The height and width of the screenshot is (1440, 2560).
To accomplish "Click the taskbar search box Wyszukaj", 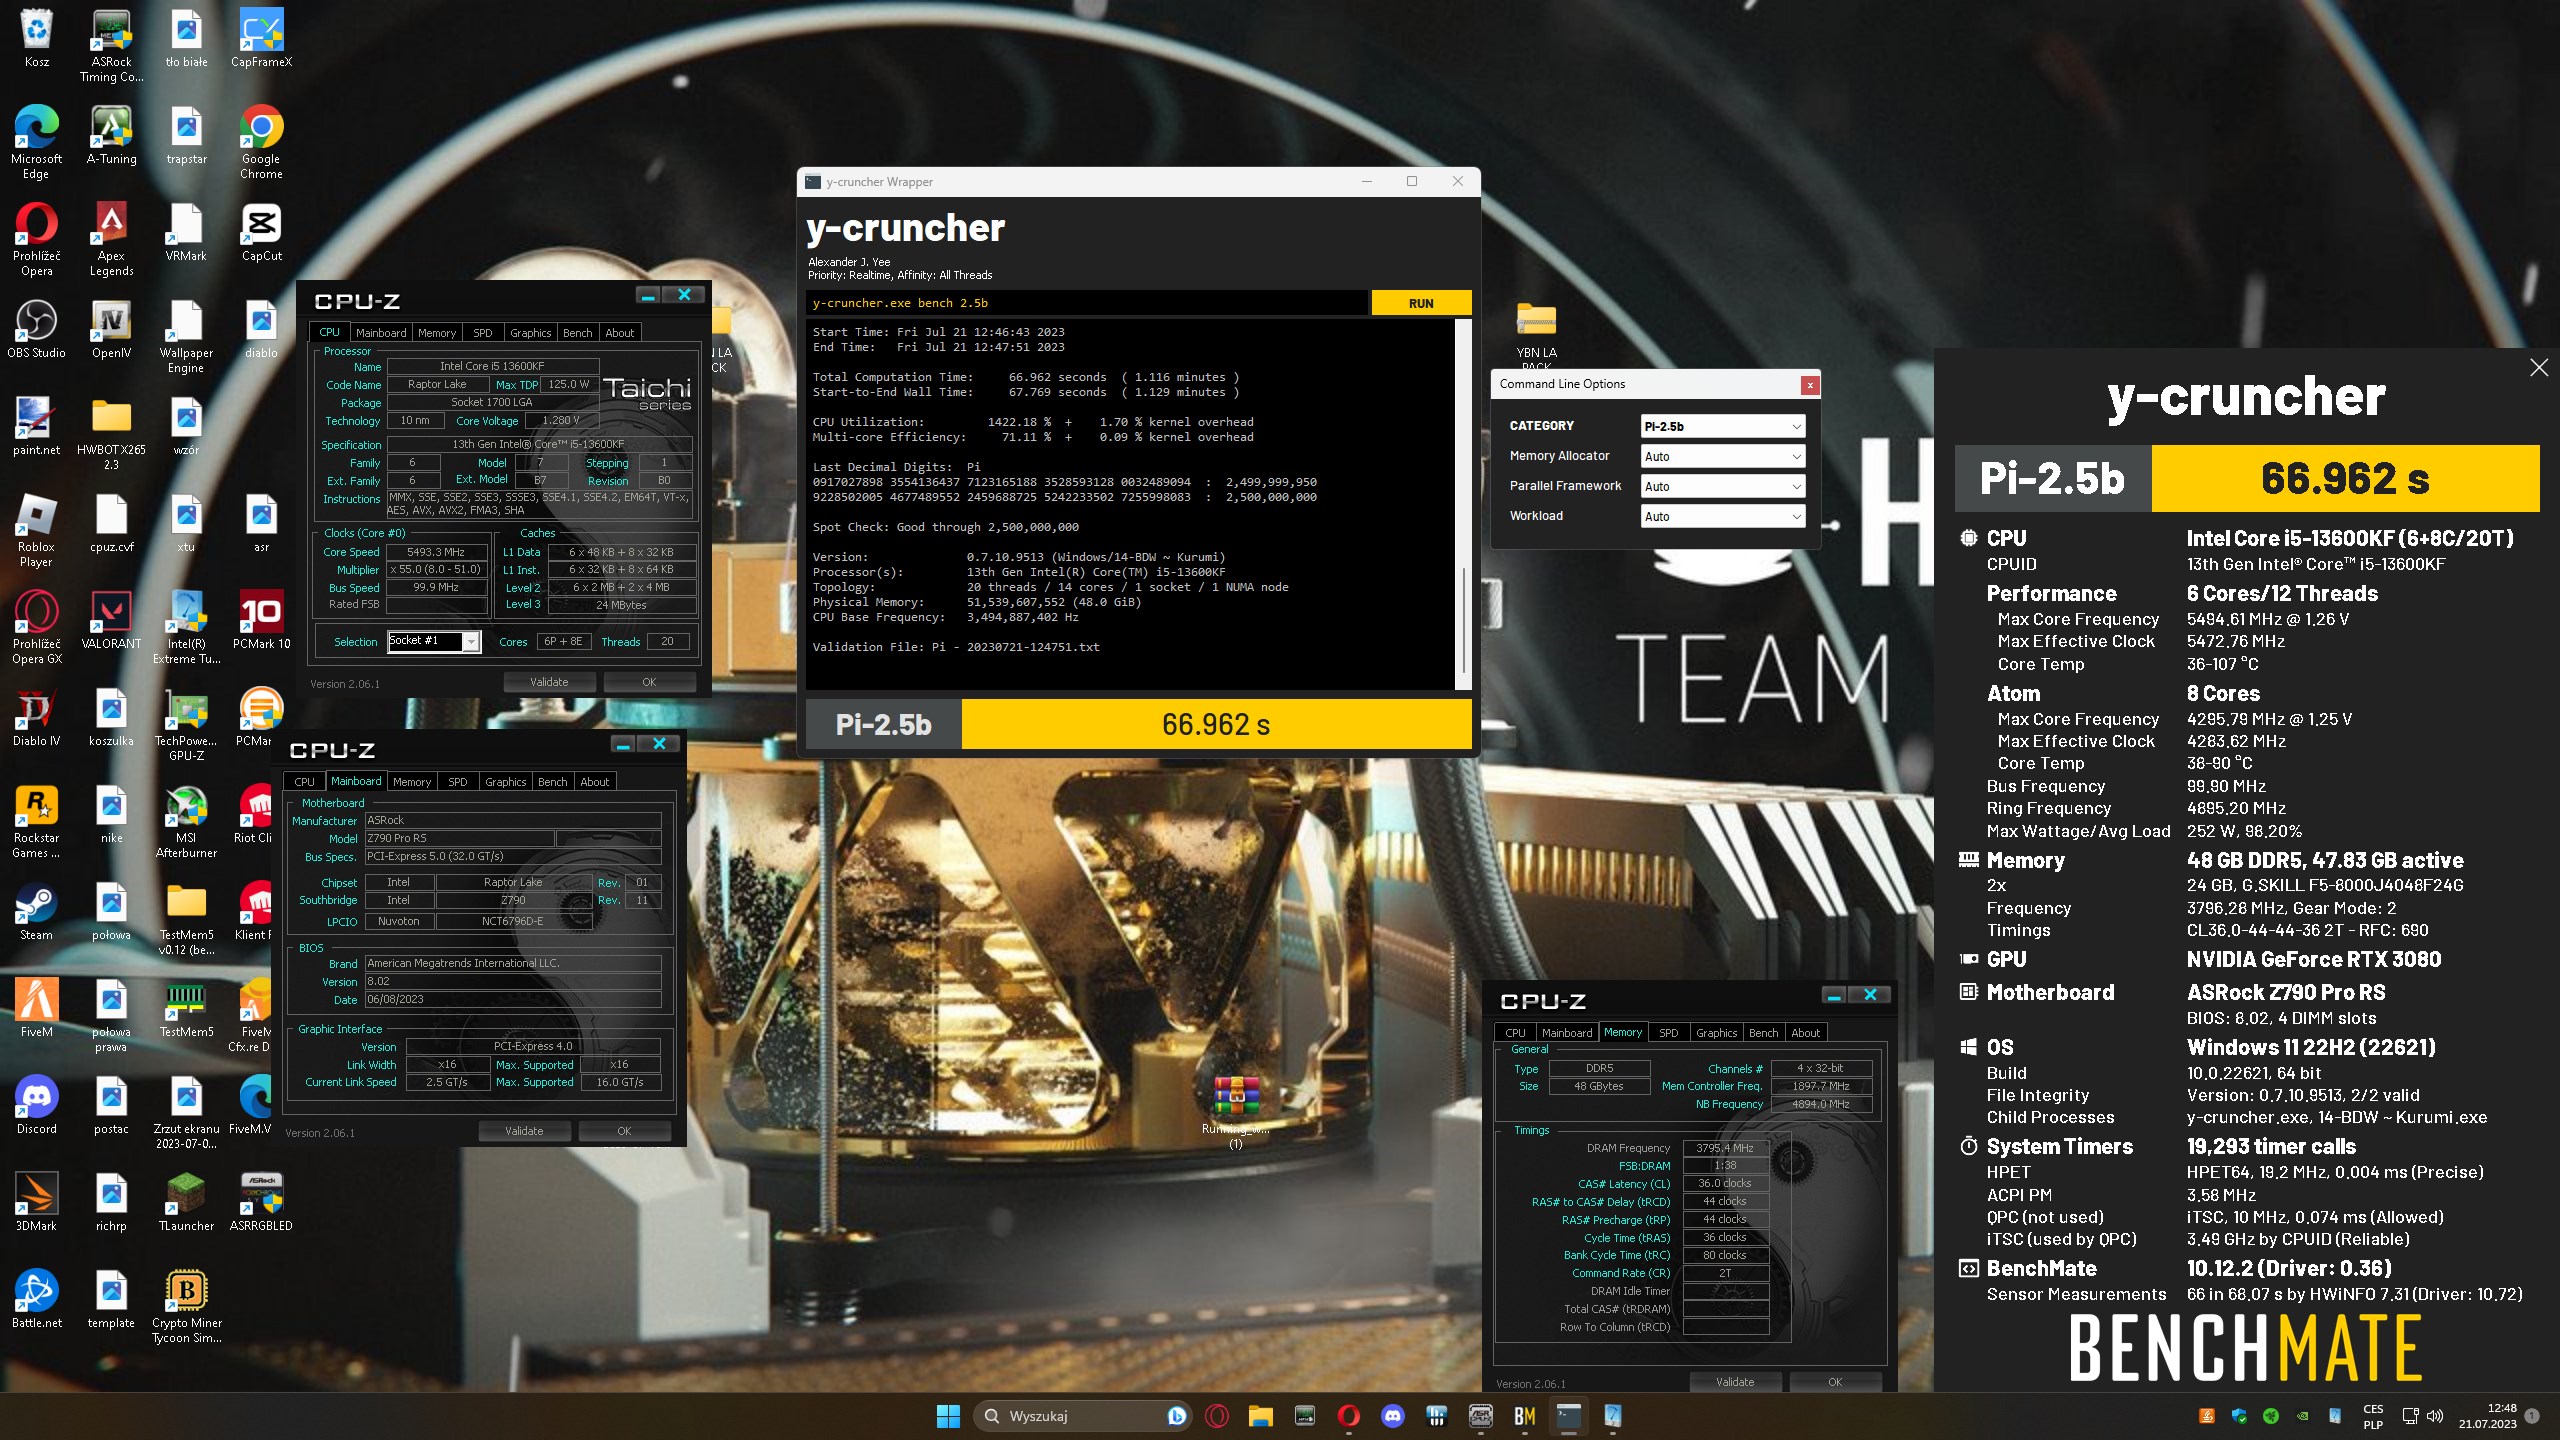I will coord(1083,1416).
